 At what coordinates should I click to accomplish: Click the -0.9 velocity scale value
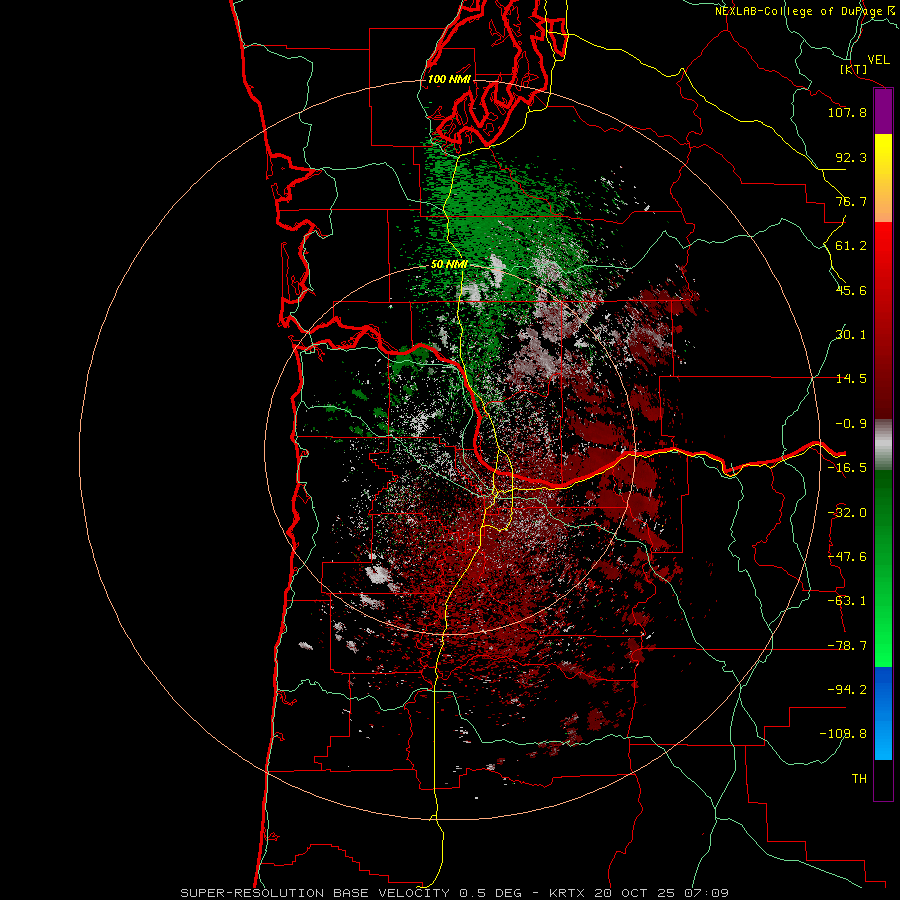tap(851, 424)
